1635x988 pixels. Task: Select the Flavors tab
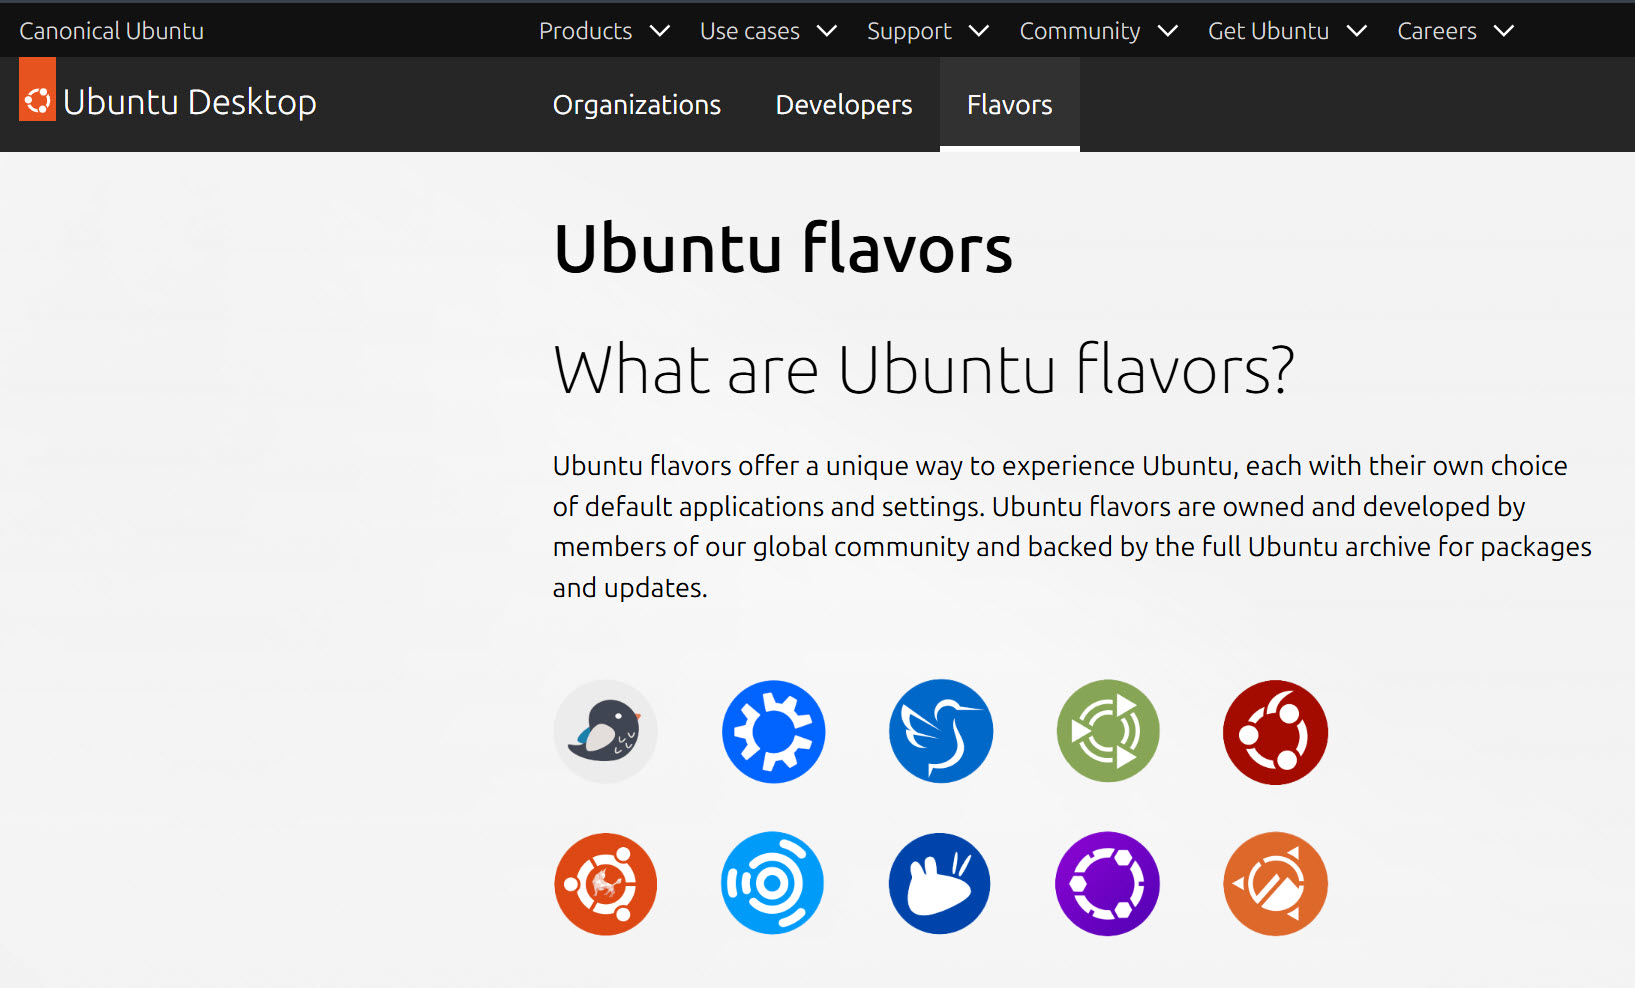pos(1010,105)
